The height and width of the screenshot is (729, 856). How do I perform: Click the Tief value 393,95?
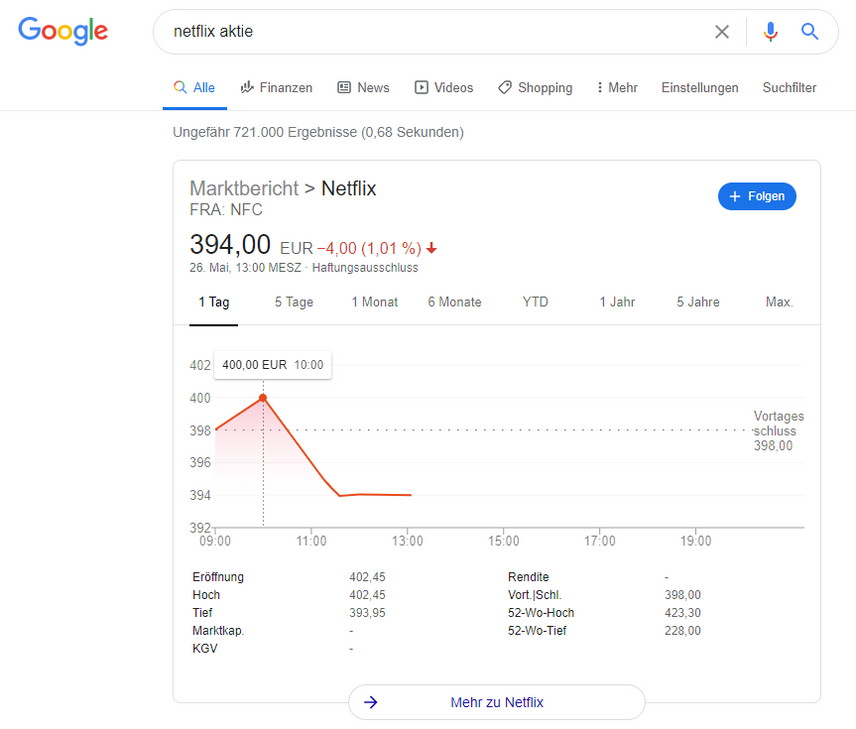point(367,613)
